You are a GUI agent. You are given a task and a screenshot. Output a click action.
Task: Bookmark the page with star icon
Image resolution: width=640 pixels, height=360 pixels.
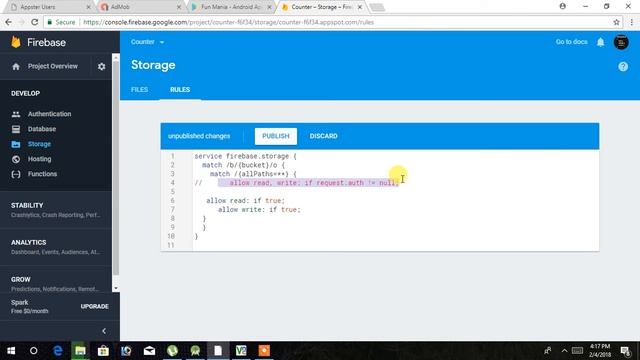[616, 22]
